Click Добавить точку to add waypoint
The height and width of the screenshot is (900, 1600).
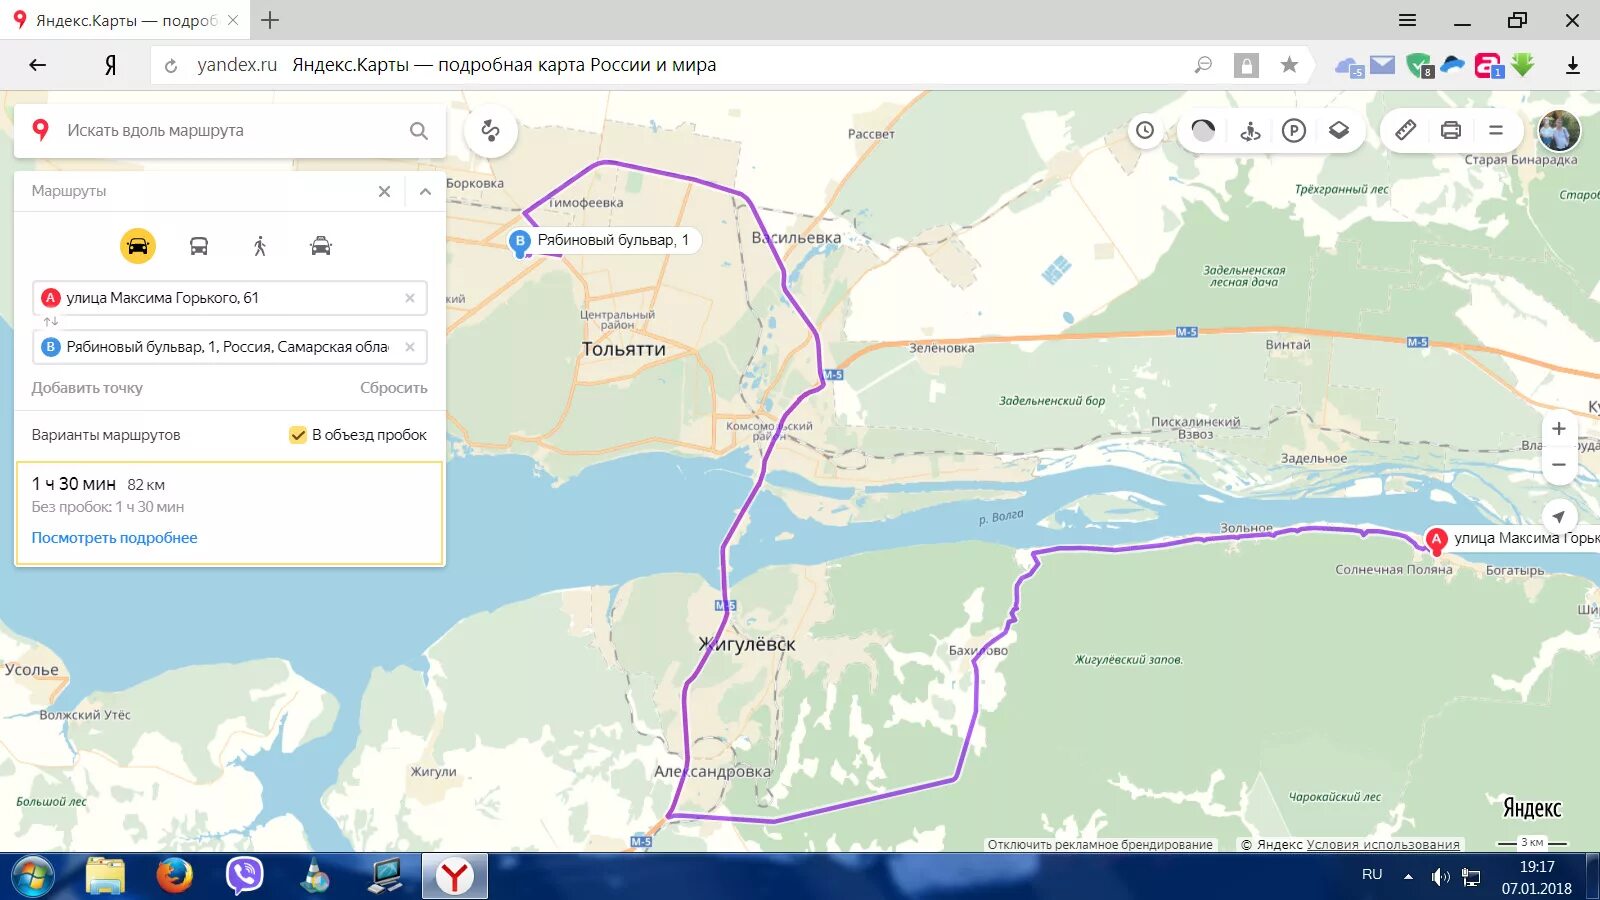(87, 388)
